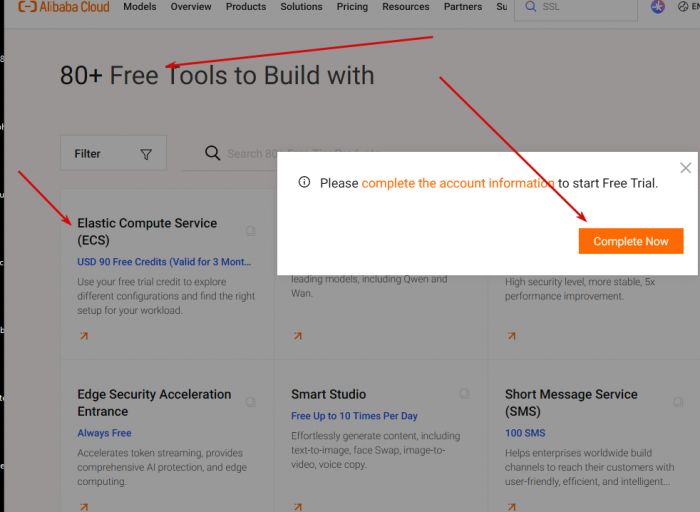Follow the complete the account information link
700x512 pixels.
coord(458,183)
